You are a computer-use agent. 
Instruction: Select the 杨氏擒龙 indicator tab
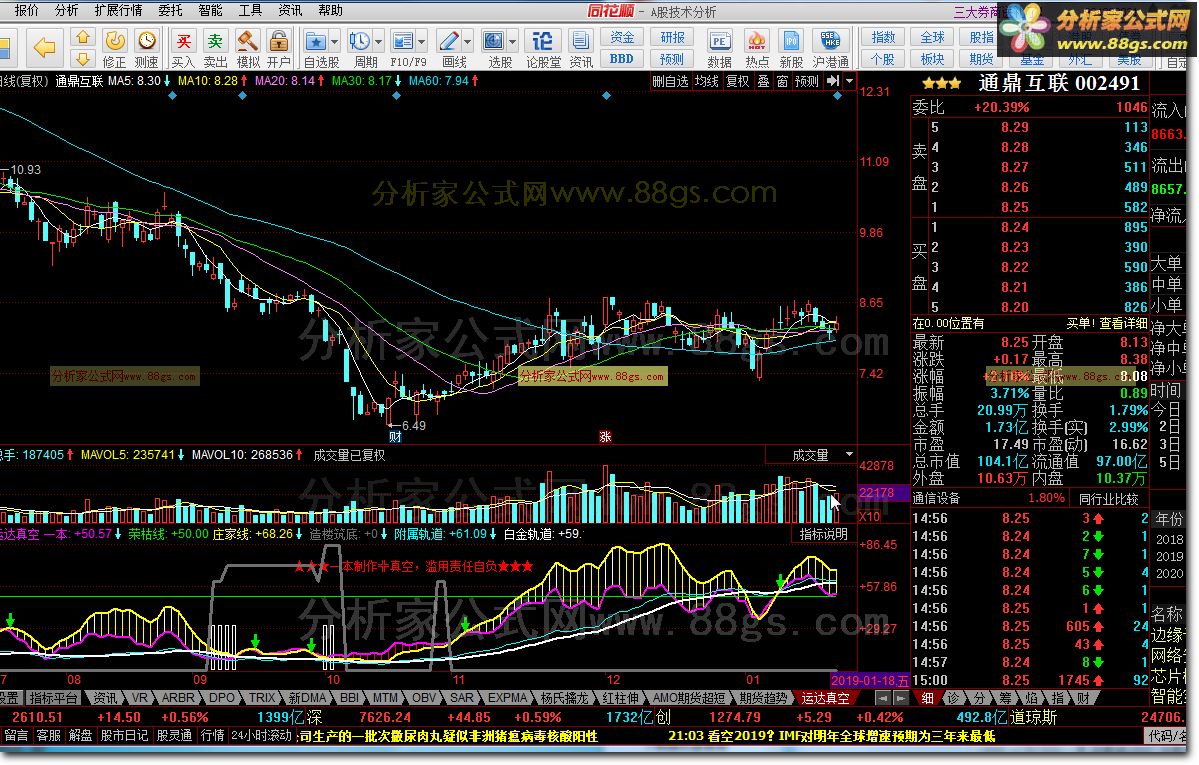(x=564, y=698)
